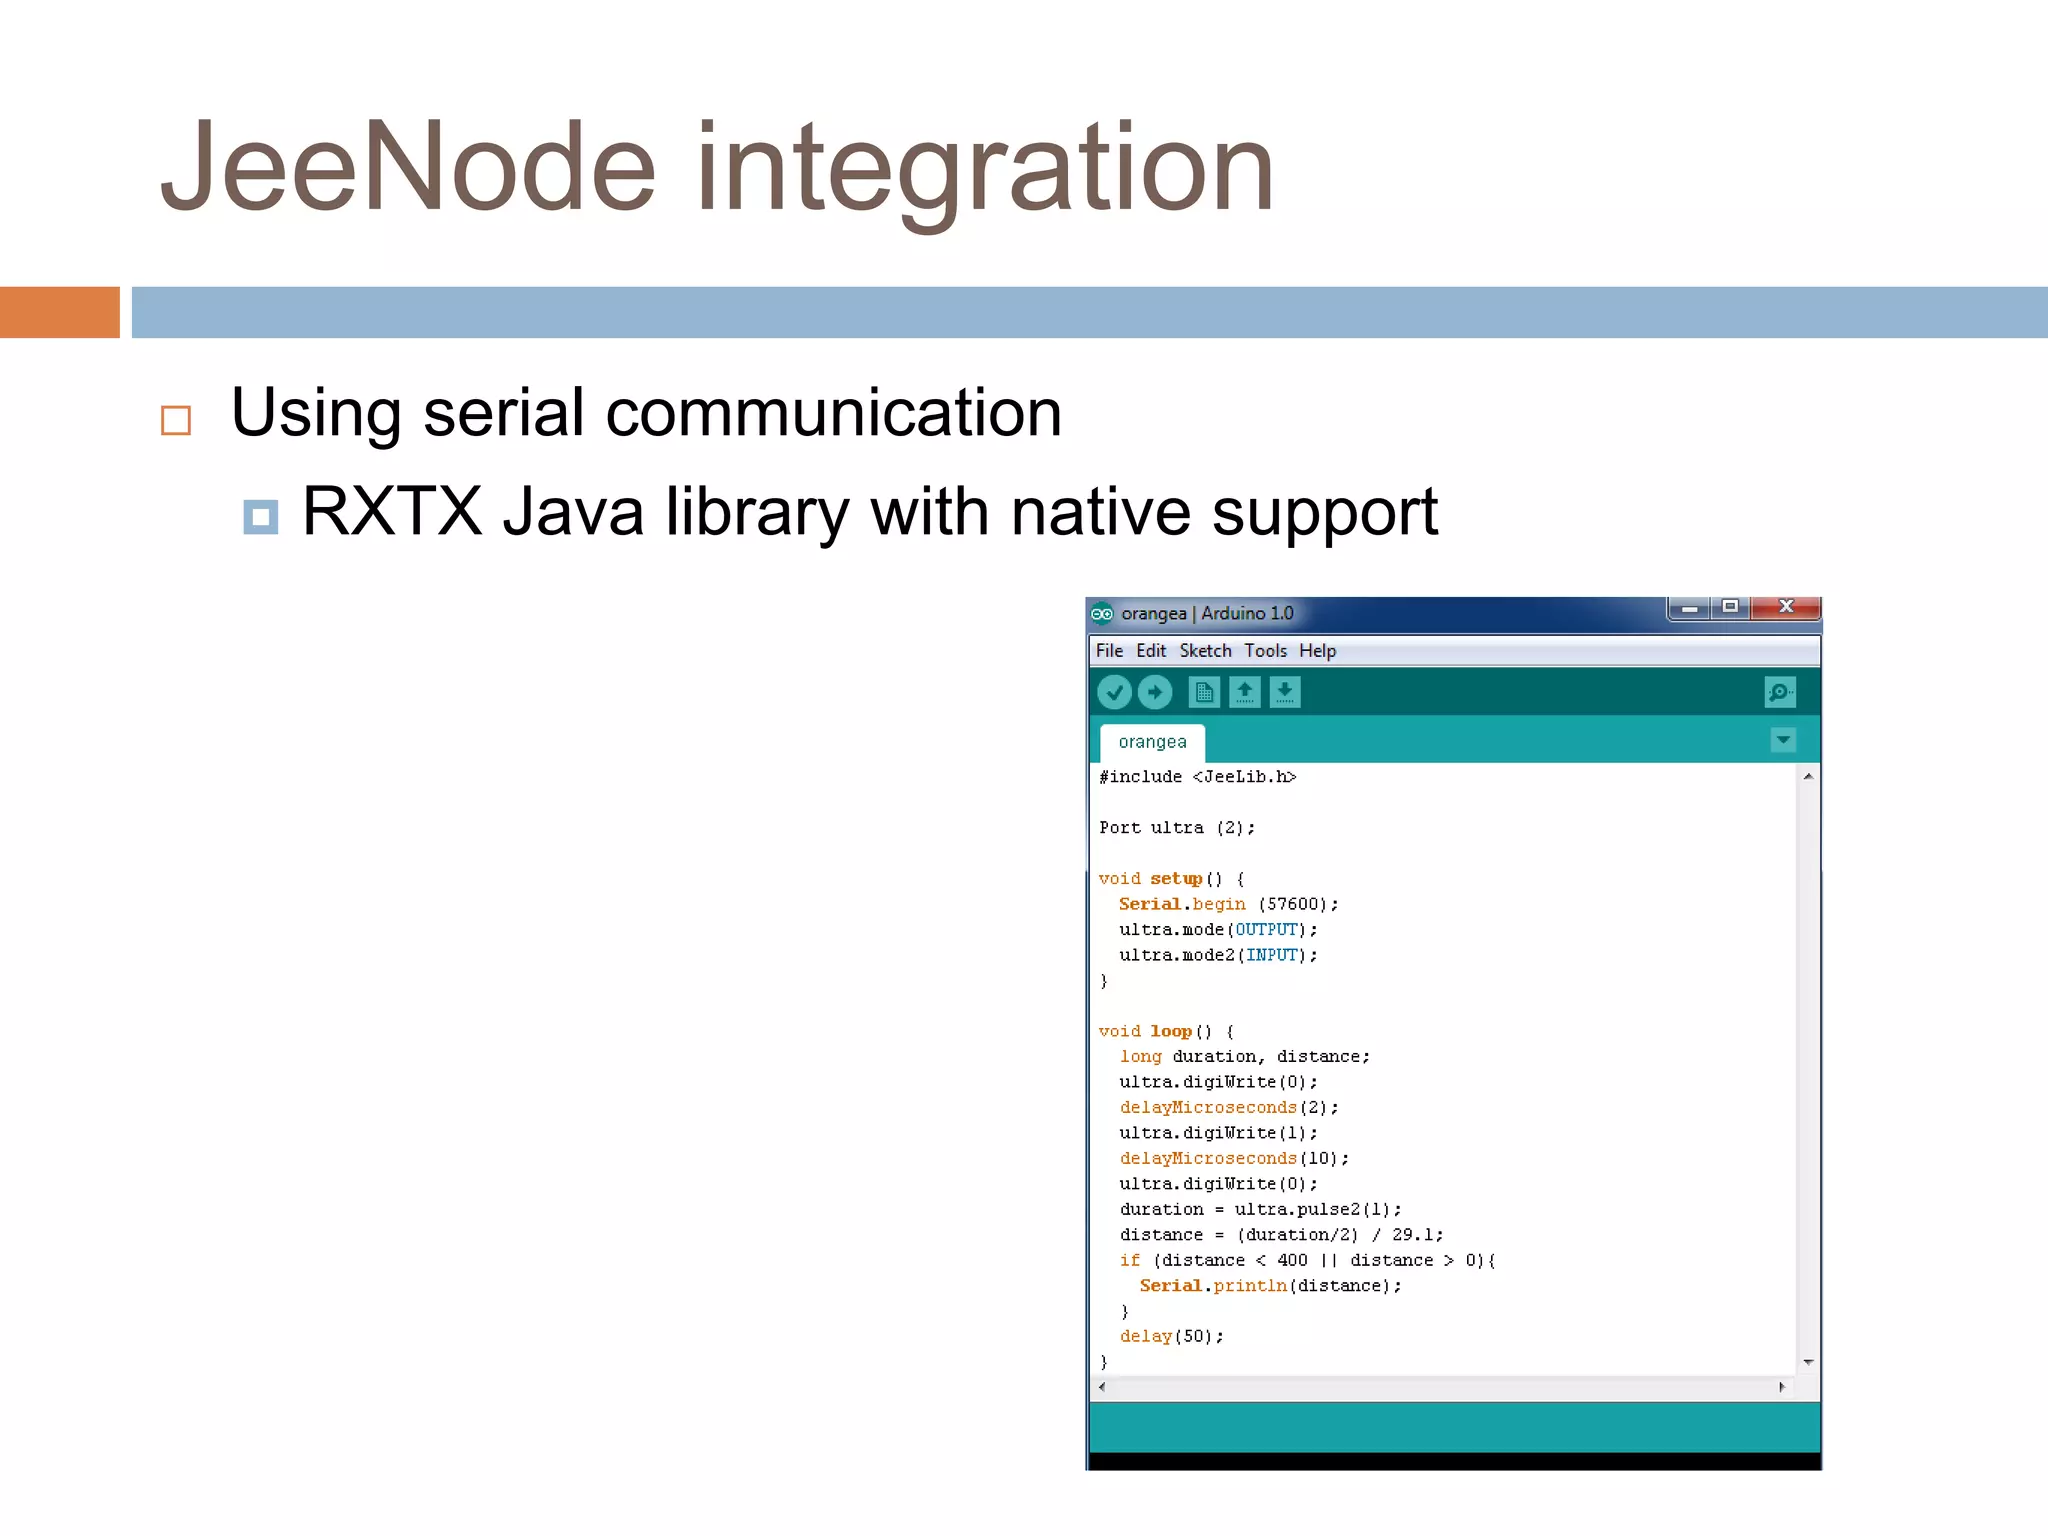The height and width of the screenshot is (1536, 2048).
Task: Open the Edit menu
Action: coord(1151,651)
